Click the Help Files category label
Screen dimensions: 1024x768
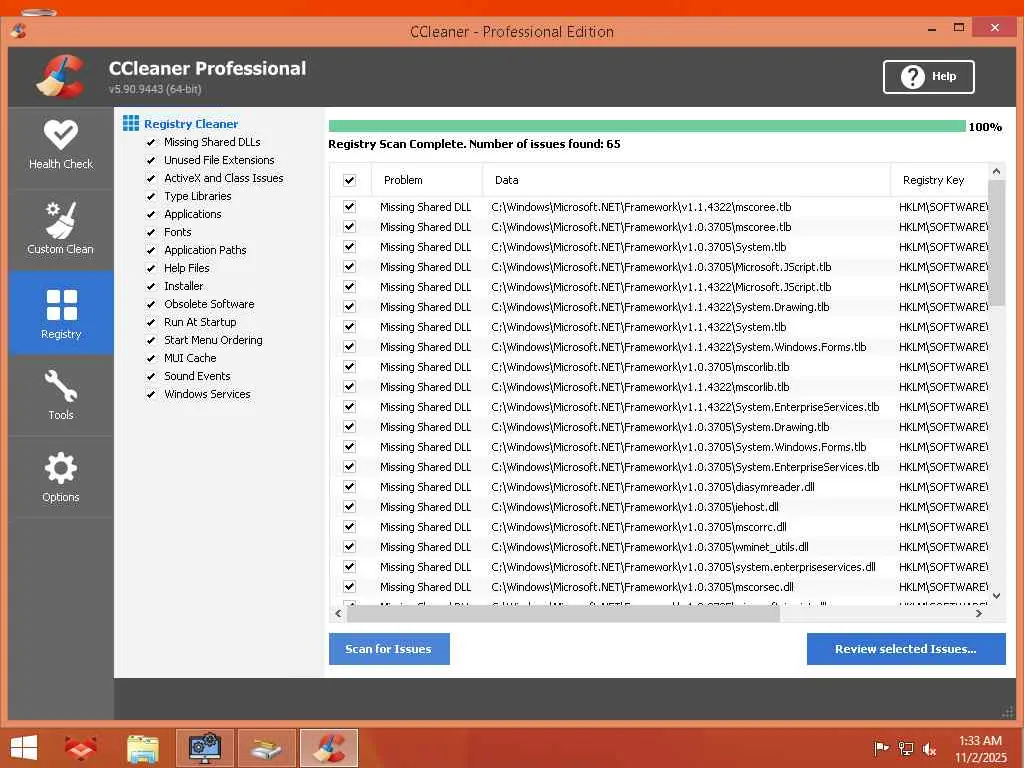click(187, 268)
